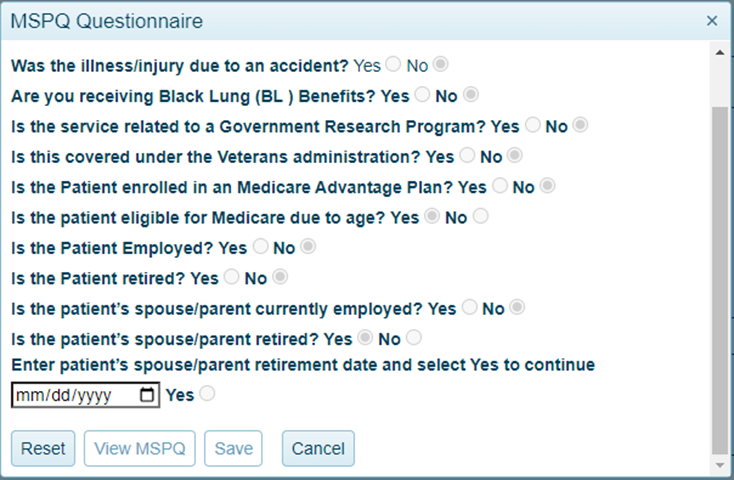Choose Yes for Black Lung Benefits
734x480 pixels.
pyautogui.click(x=422, y=95)
